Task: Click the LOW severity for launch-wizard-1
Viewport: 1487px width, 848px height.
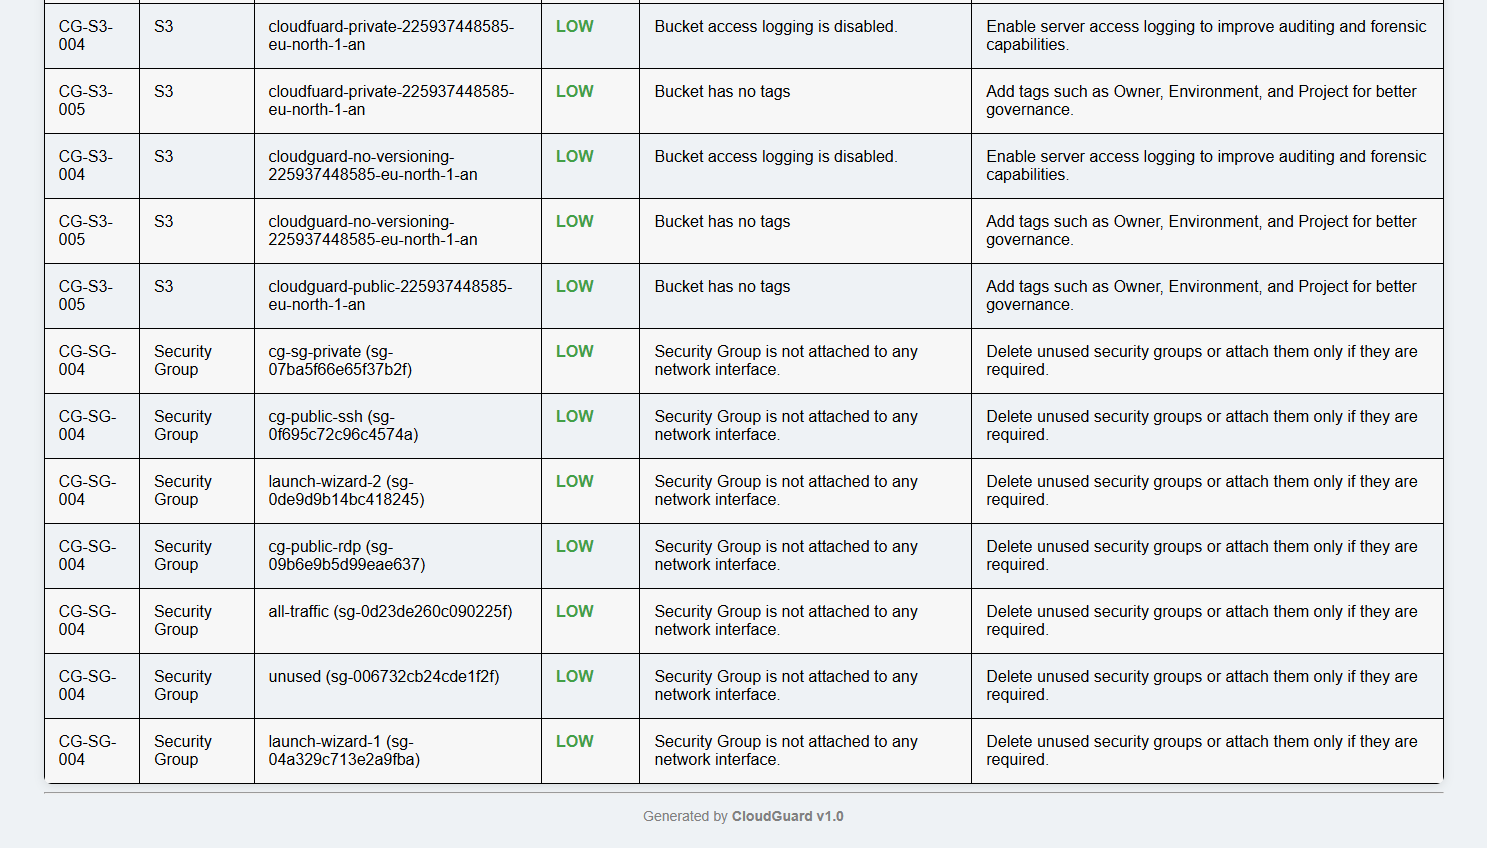Action: pos(574,741)
